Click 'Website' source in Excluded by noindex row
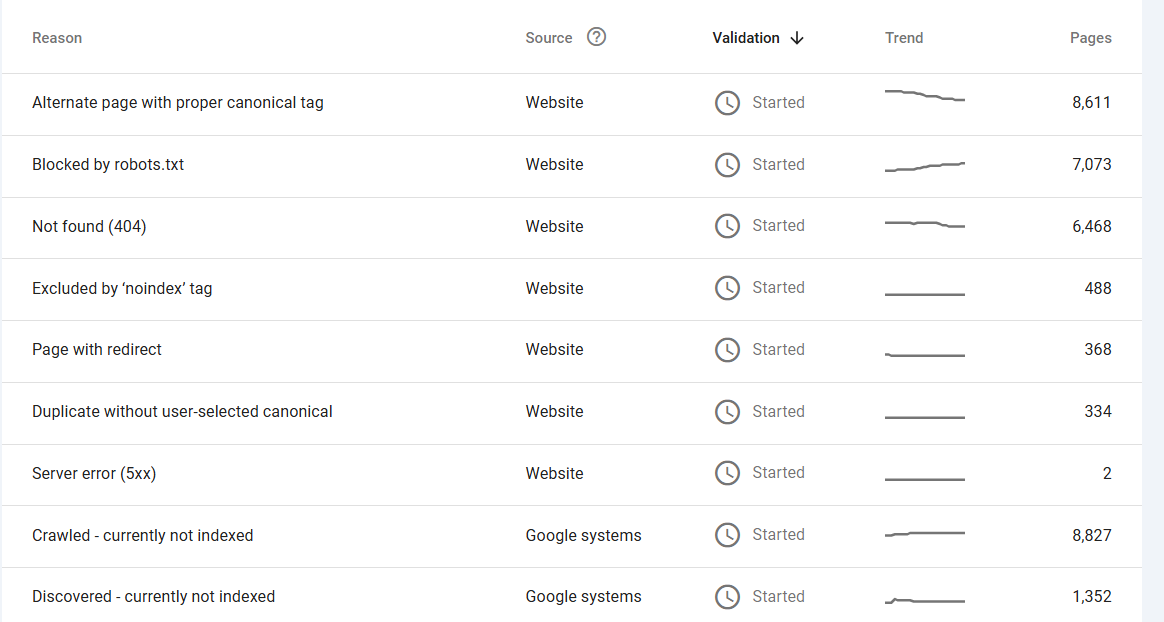The image size is (1164, 622). [x=555, y=288]
